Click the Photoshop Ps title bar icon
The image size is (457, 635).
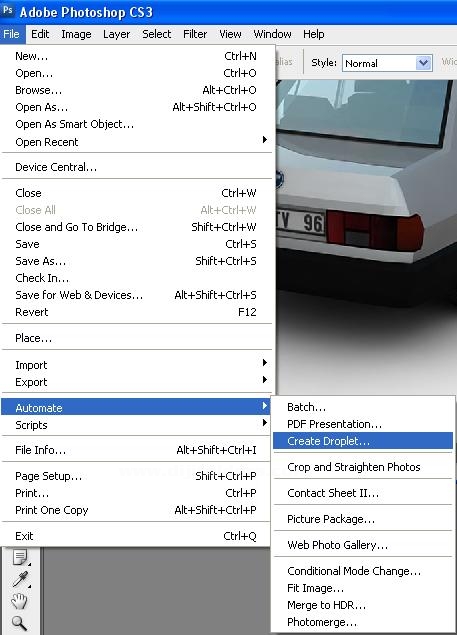tap(7, 11)
